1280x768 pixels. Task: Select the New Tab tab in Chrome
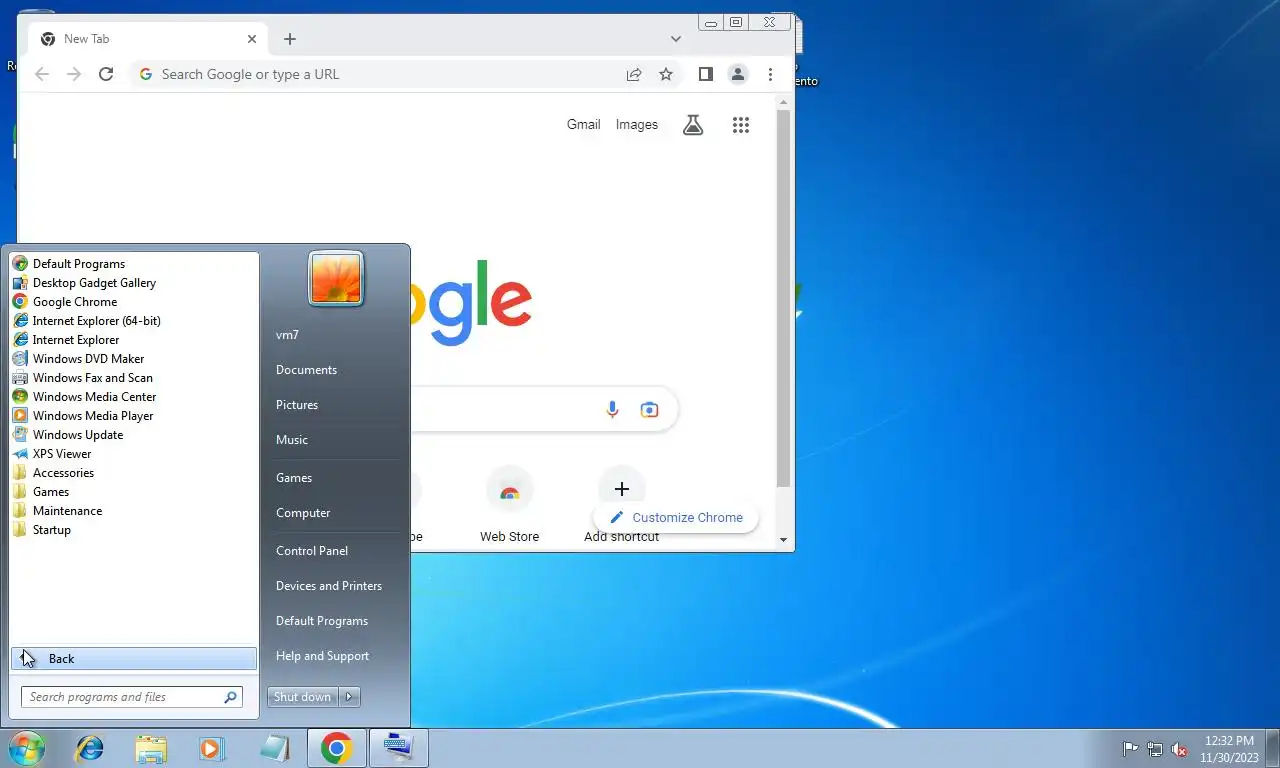click(x=145, y=39)
